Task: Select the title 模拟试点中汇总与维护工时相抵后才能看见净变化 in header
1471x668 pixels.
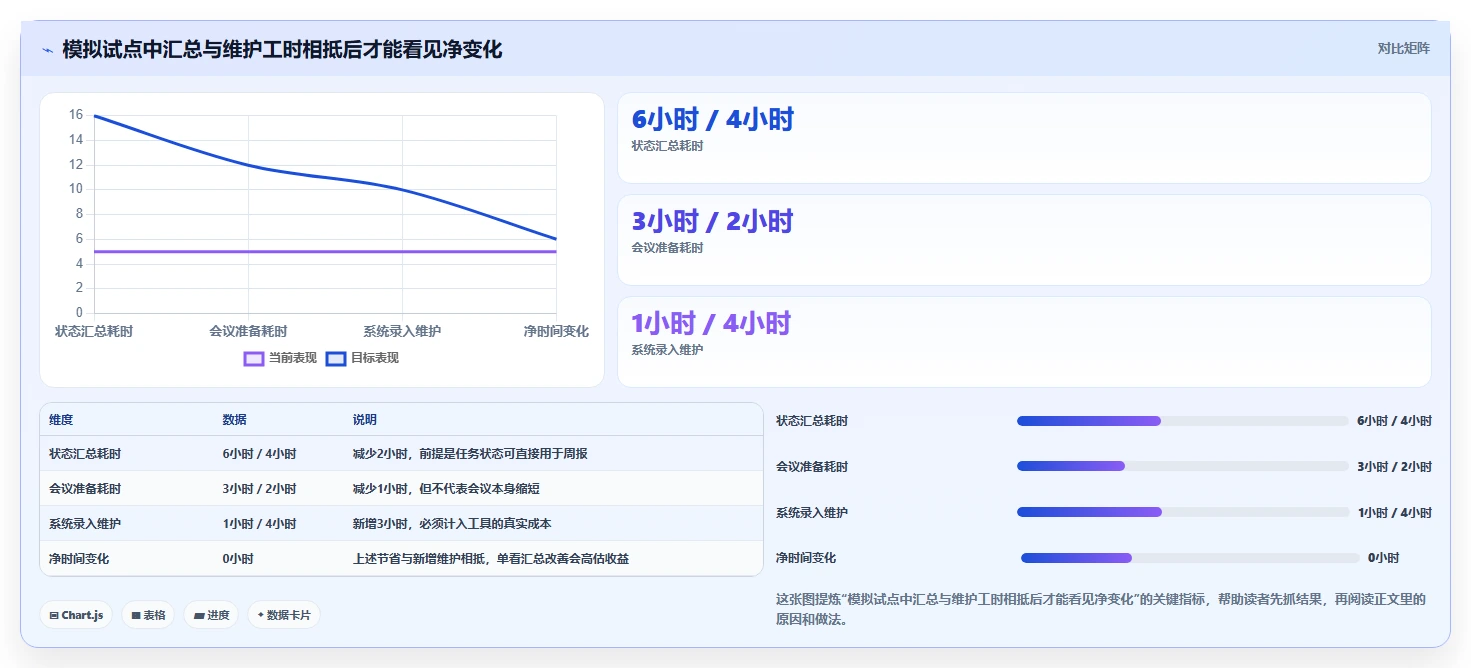Action: tap(282, 49)
